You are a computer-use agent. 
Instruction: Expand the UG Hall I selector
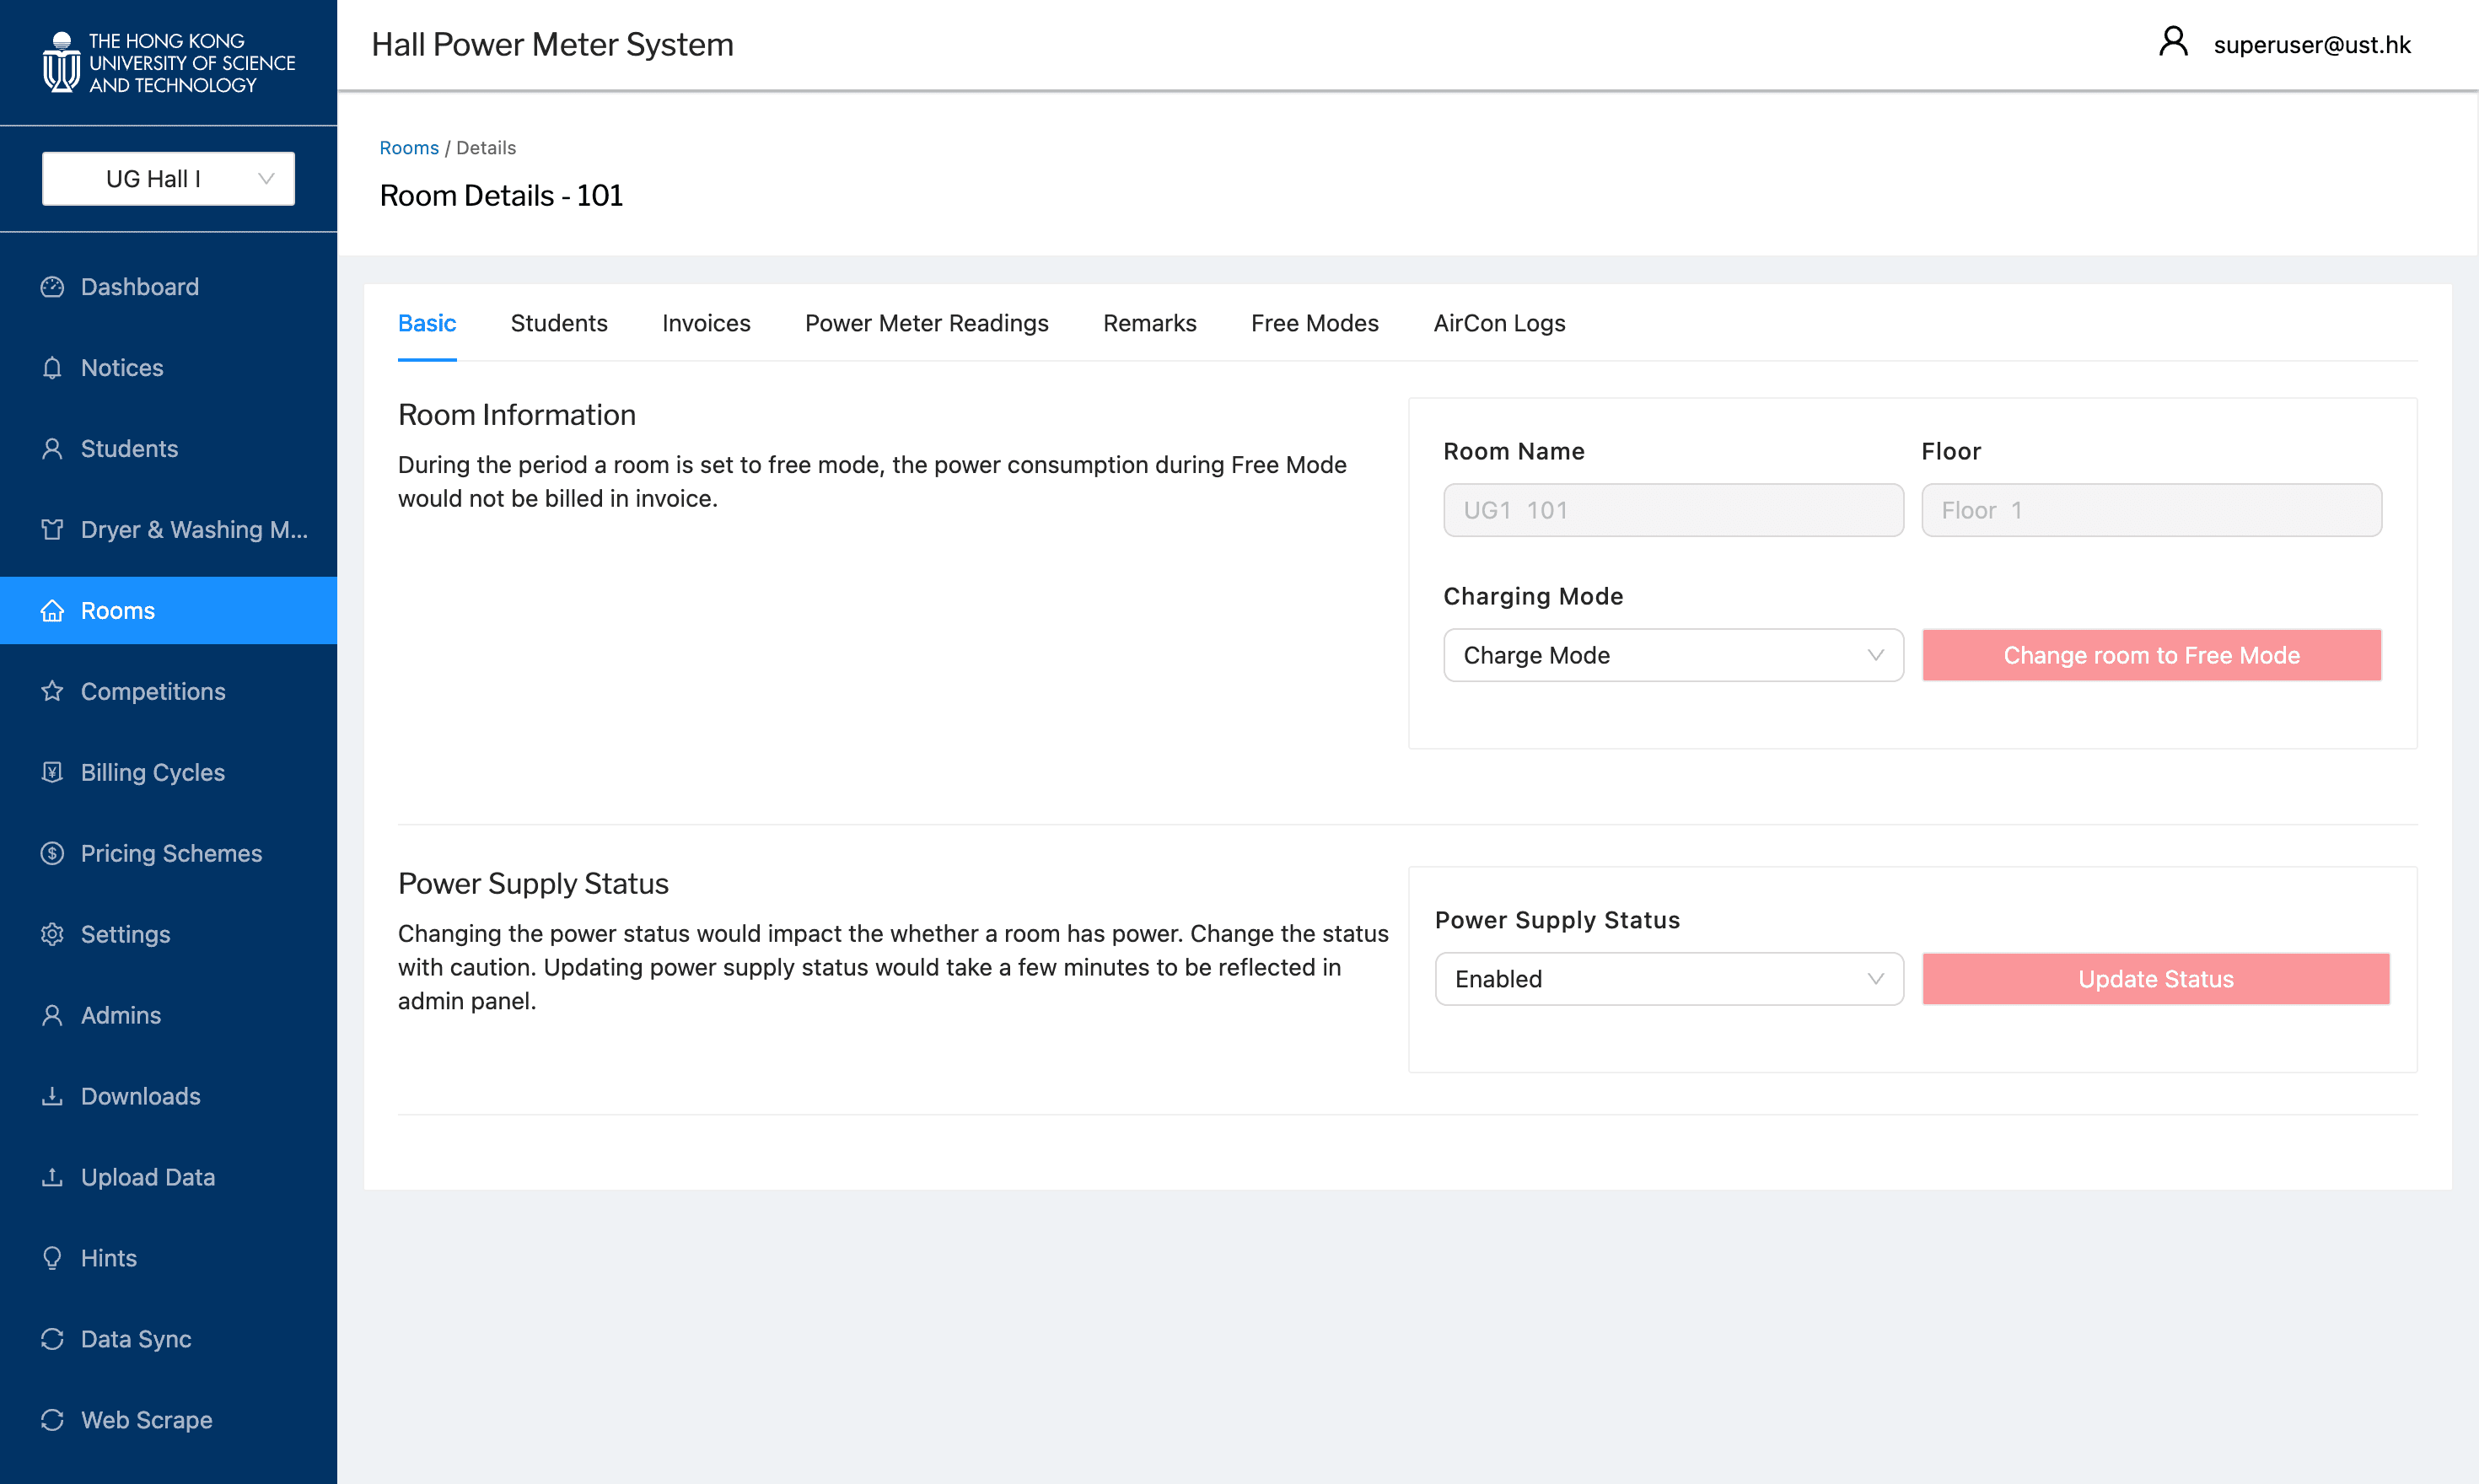tap(168, 179)
